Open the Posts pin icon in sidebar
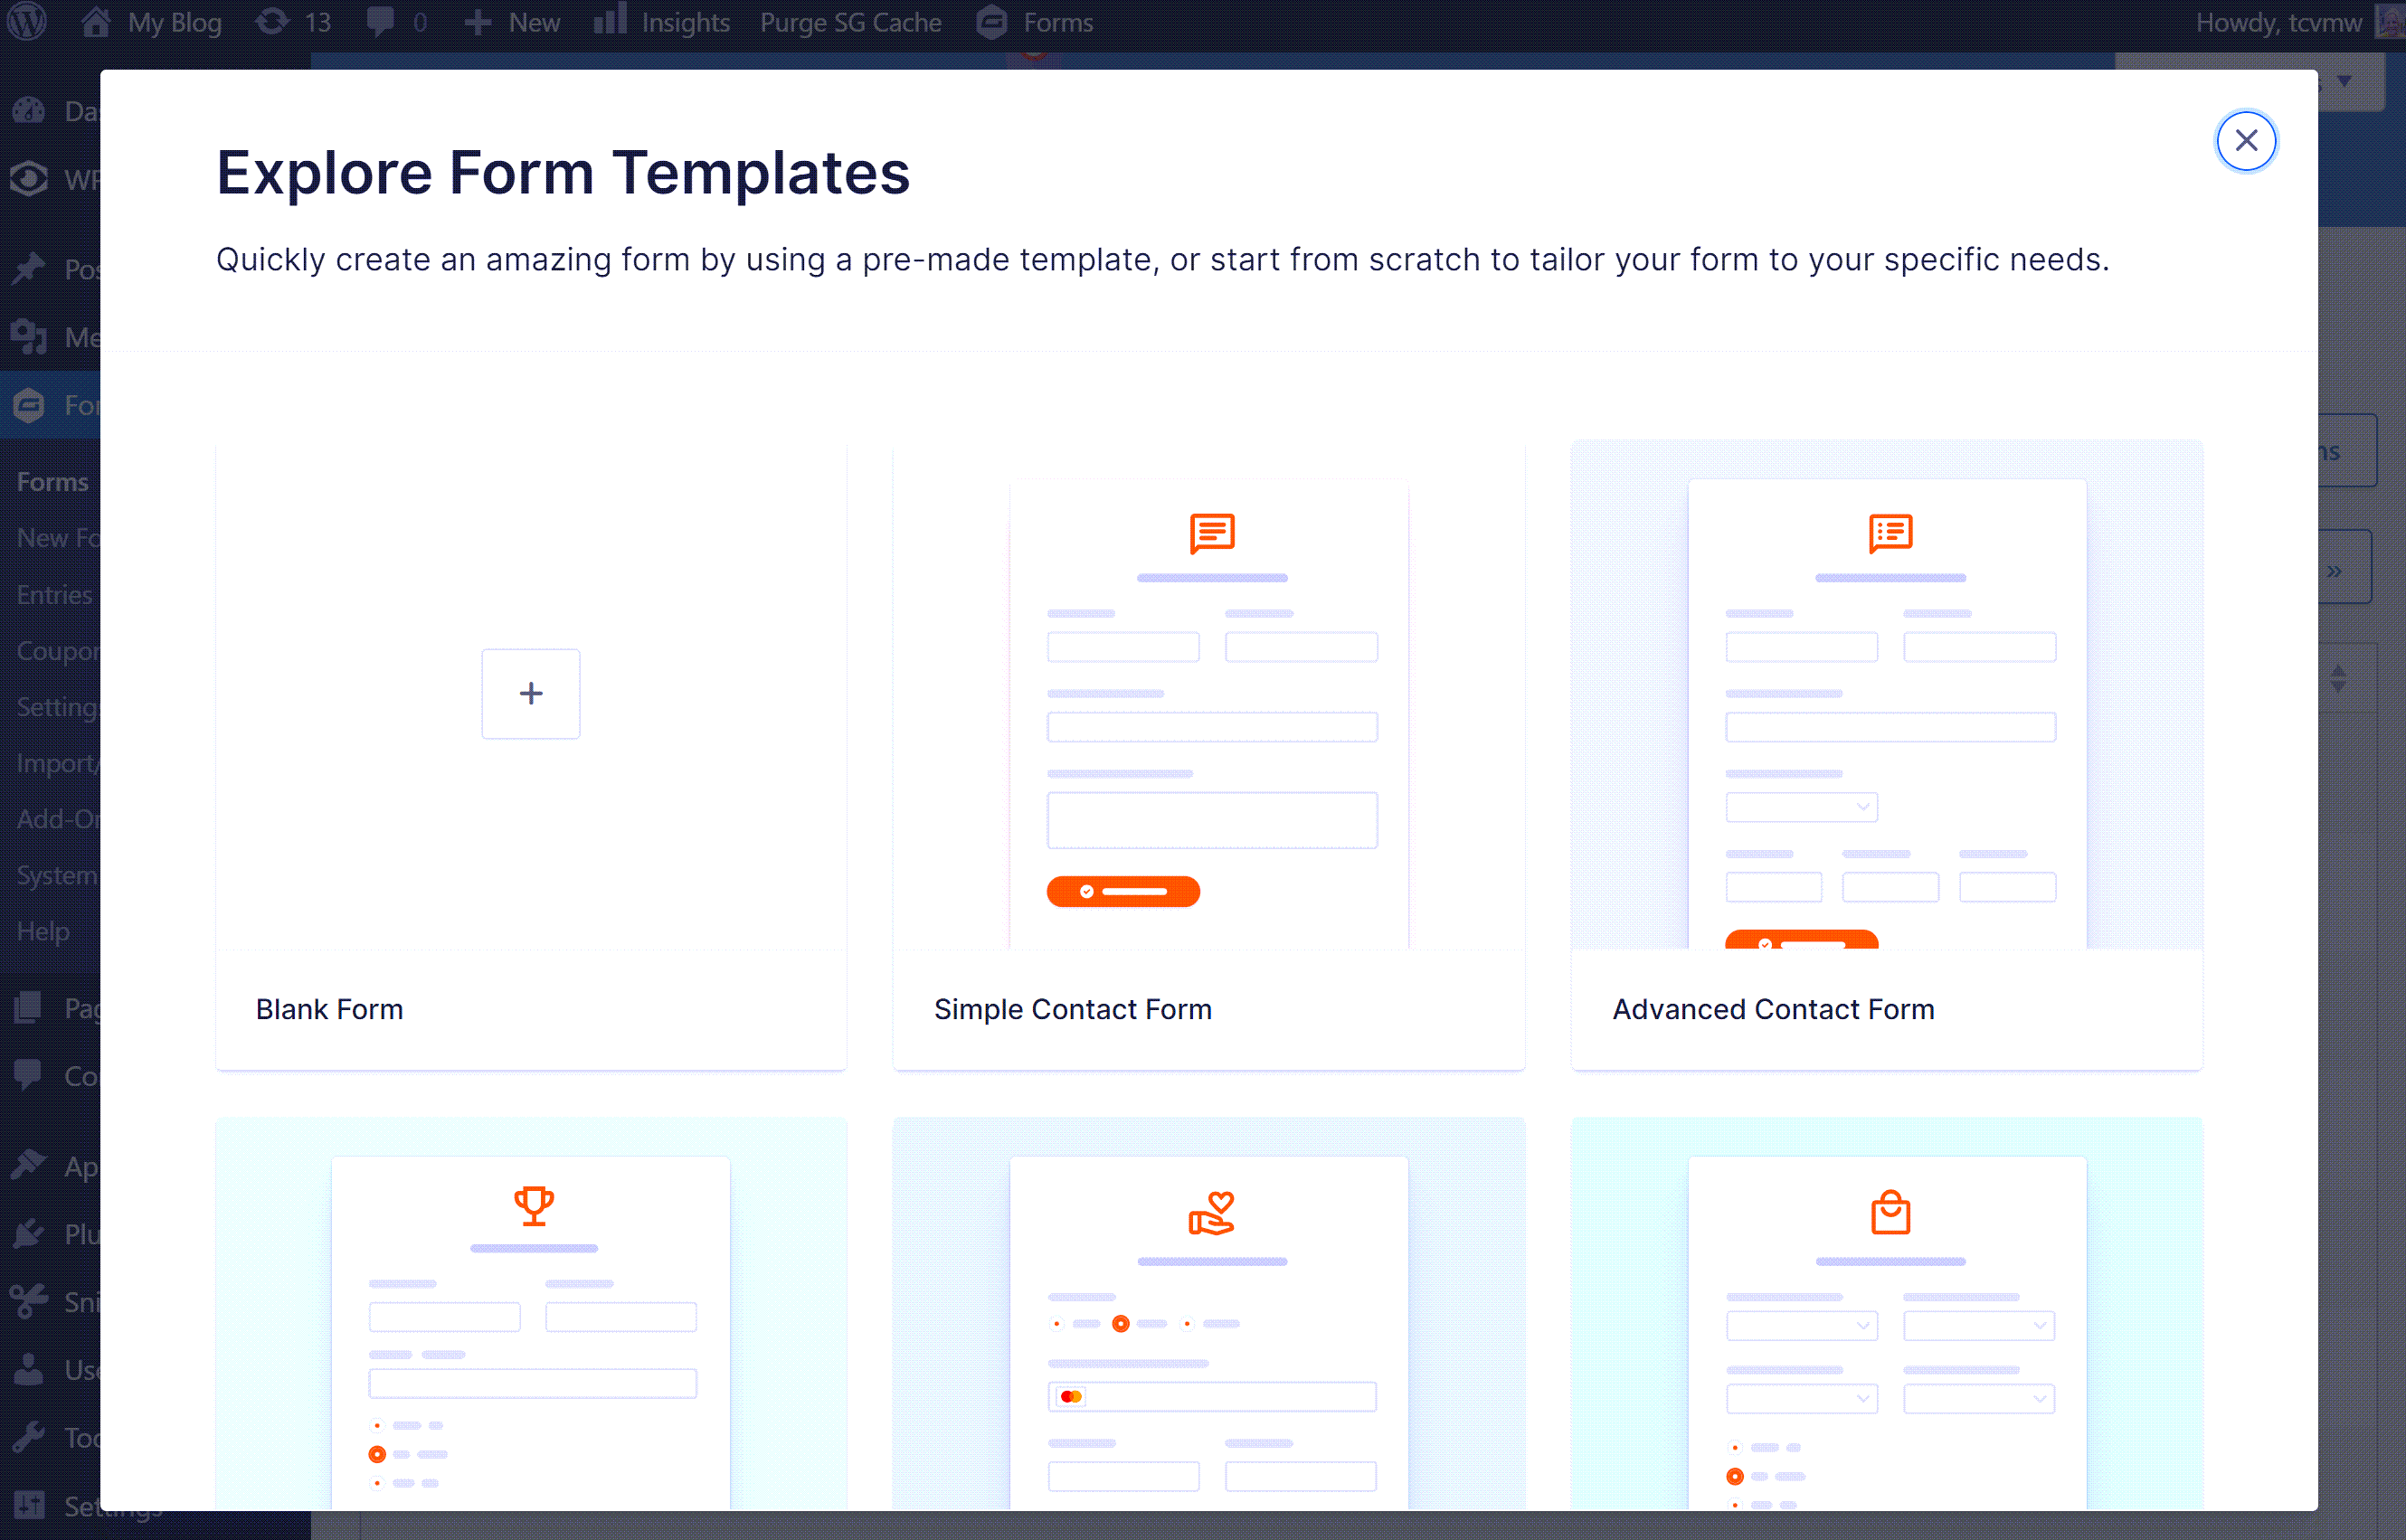This screenshot has width=2406, height=1540. click(29, 269)
